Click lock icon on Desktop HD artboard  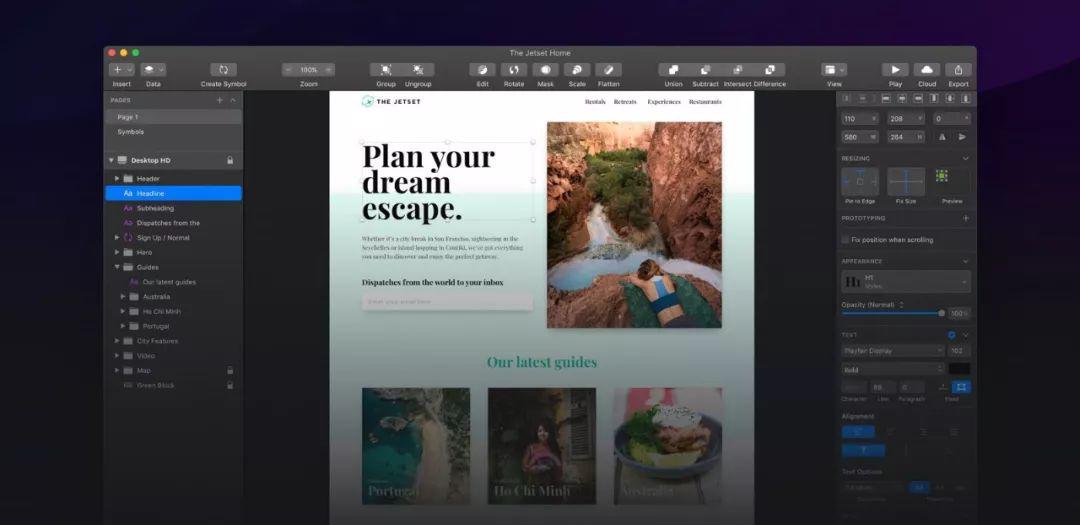tap(230, 161)
